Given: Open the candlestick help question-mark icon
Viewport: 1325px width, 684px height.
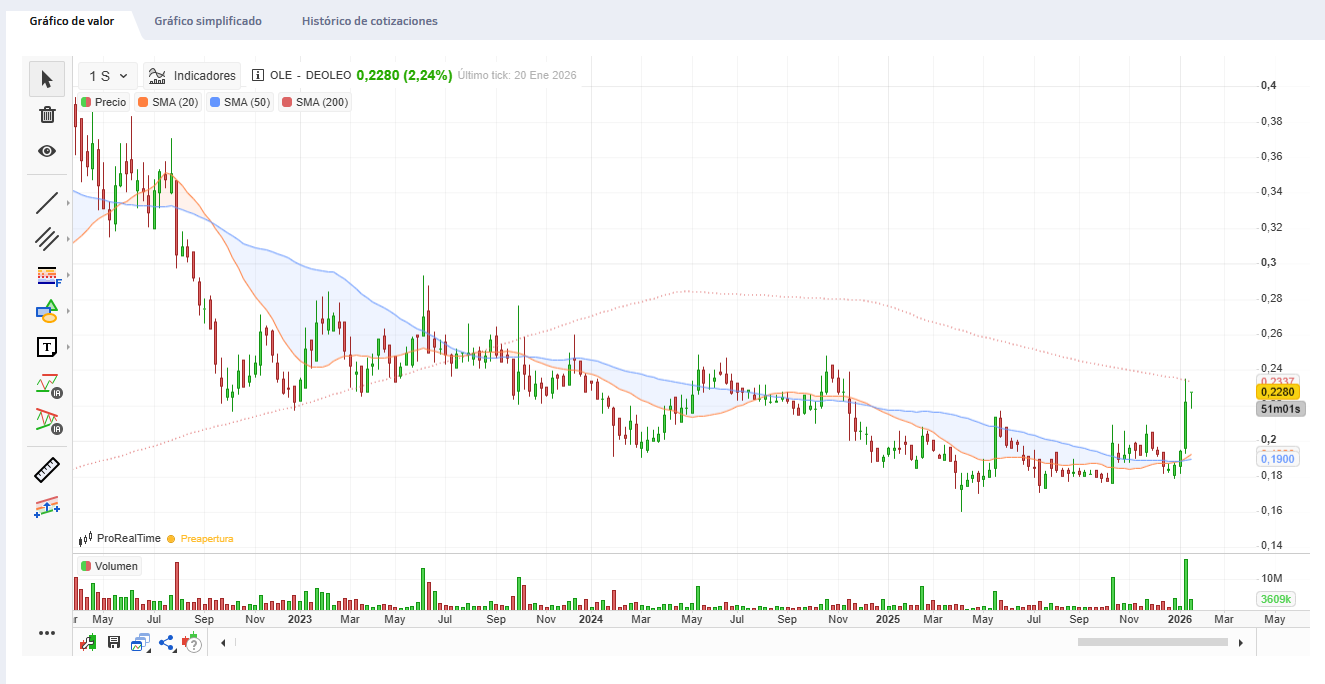Looking at the screenshot, I should click(191, 643).
